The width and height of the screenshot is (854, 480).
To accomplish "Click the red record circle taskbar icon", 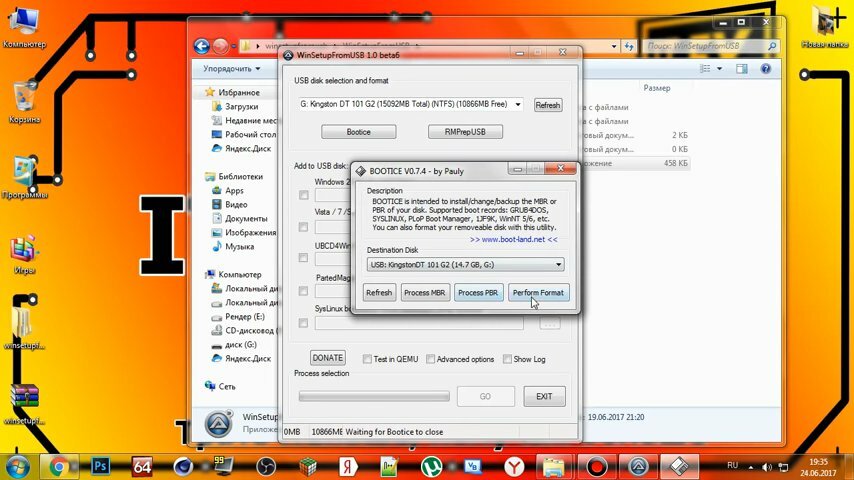I will [596, 467].
